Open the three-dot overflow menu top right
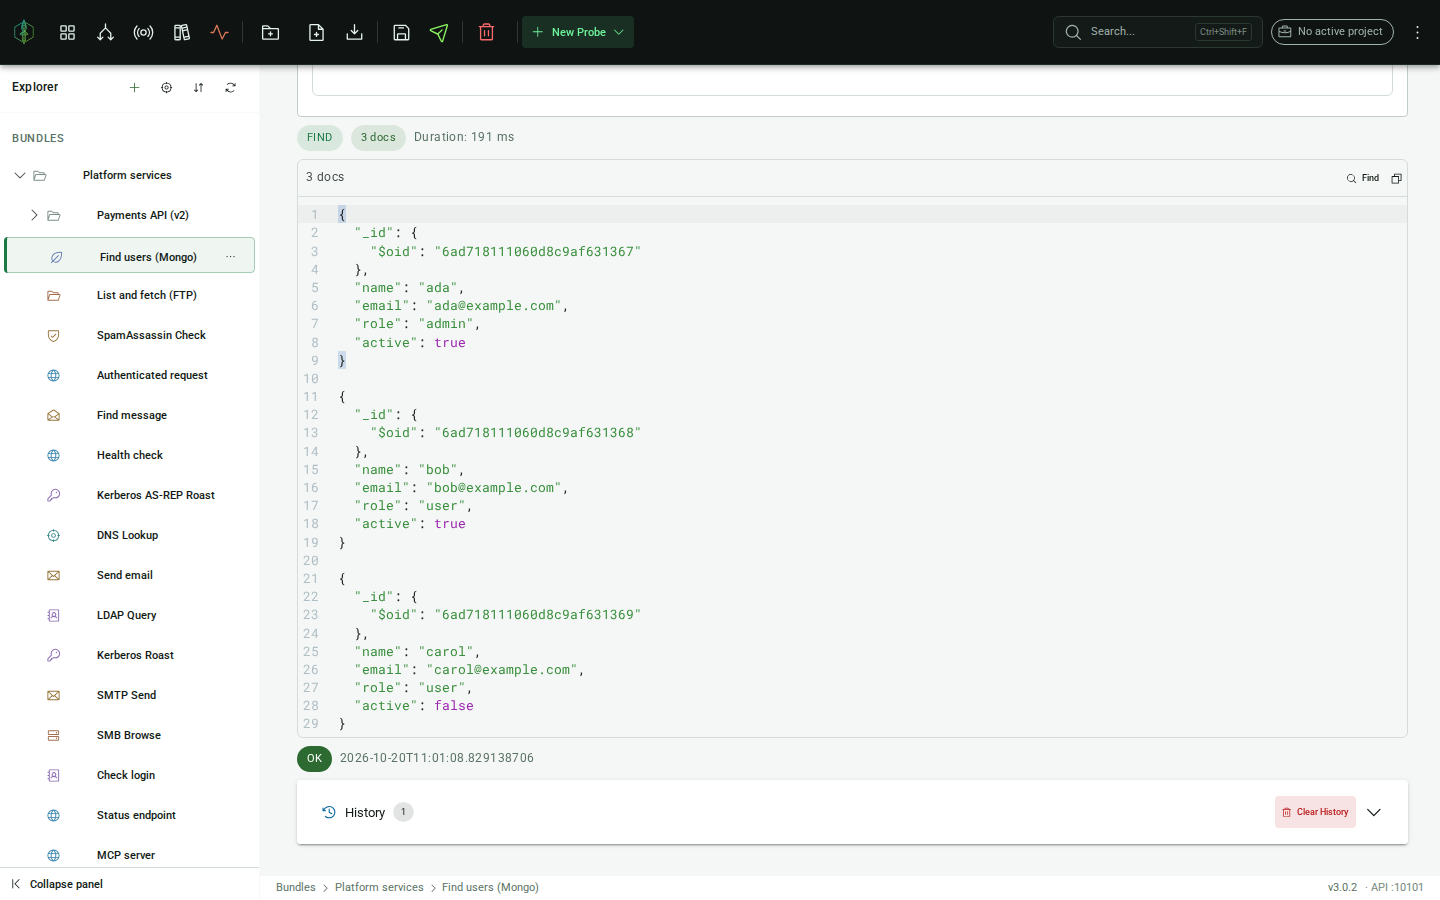This screenshot has width=1440, height=900. [1417, 32]
